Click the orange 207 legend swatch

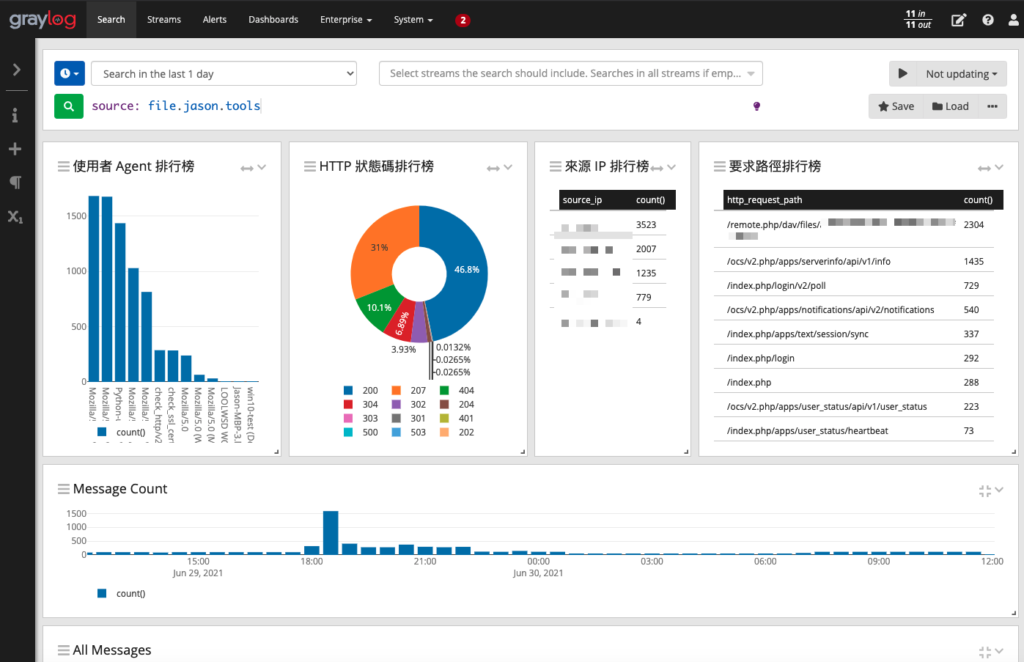(x=396, y=390)
